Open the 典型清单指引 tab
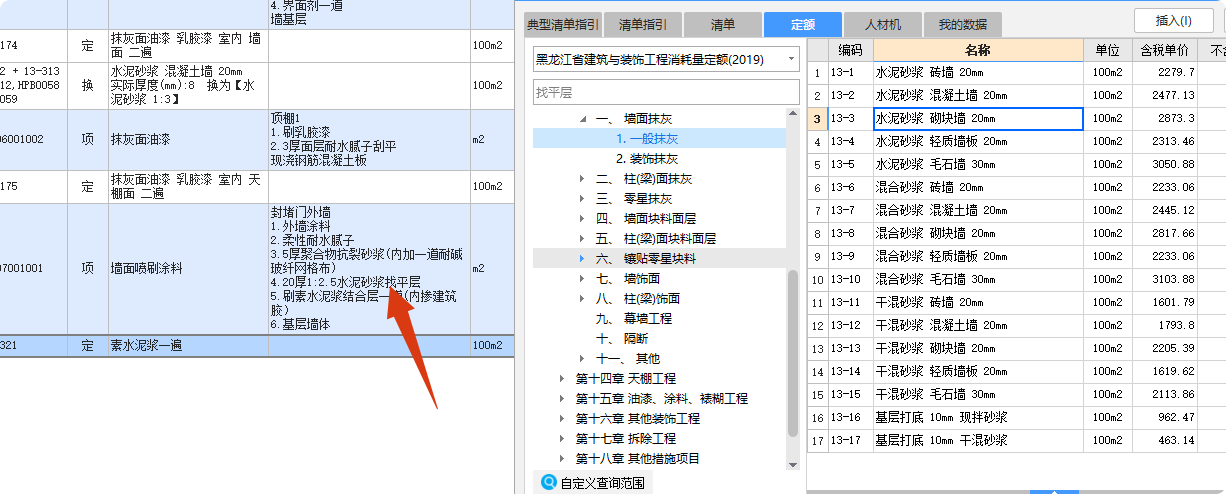The image size is (1226, 494). tap(564, 24)
